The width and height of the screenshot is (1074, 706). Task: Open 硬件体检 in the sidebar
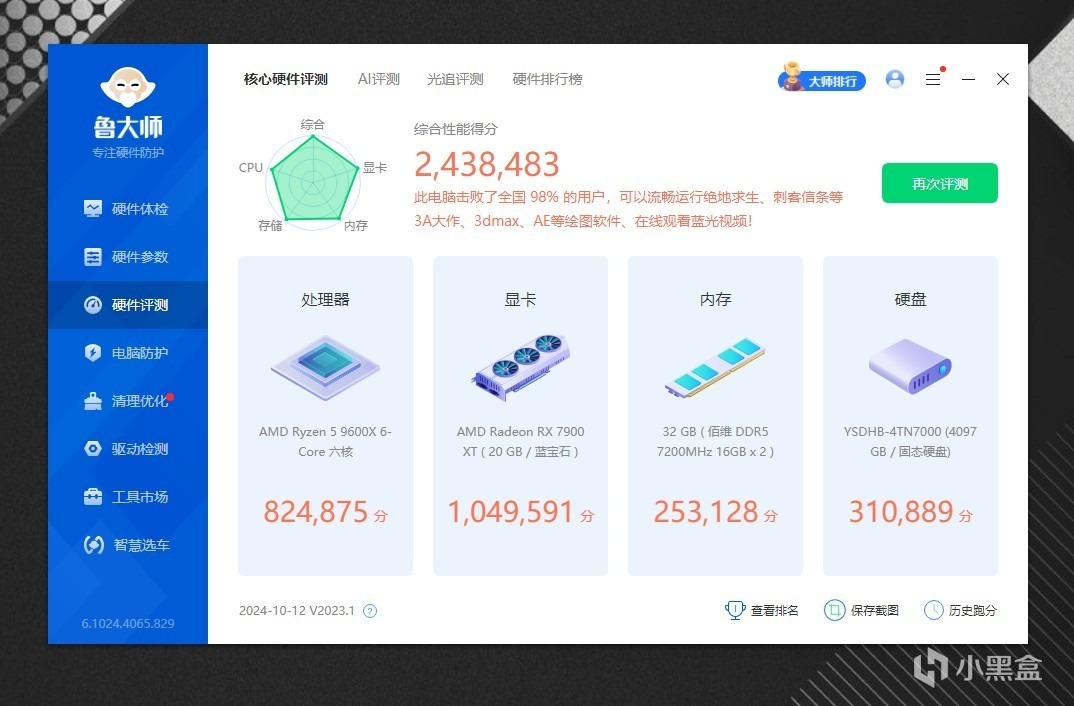point(127,209)
